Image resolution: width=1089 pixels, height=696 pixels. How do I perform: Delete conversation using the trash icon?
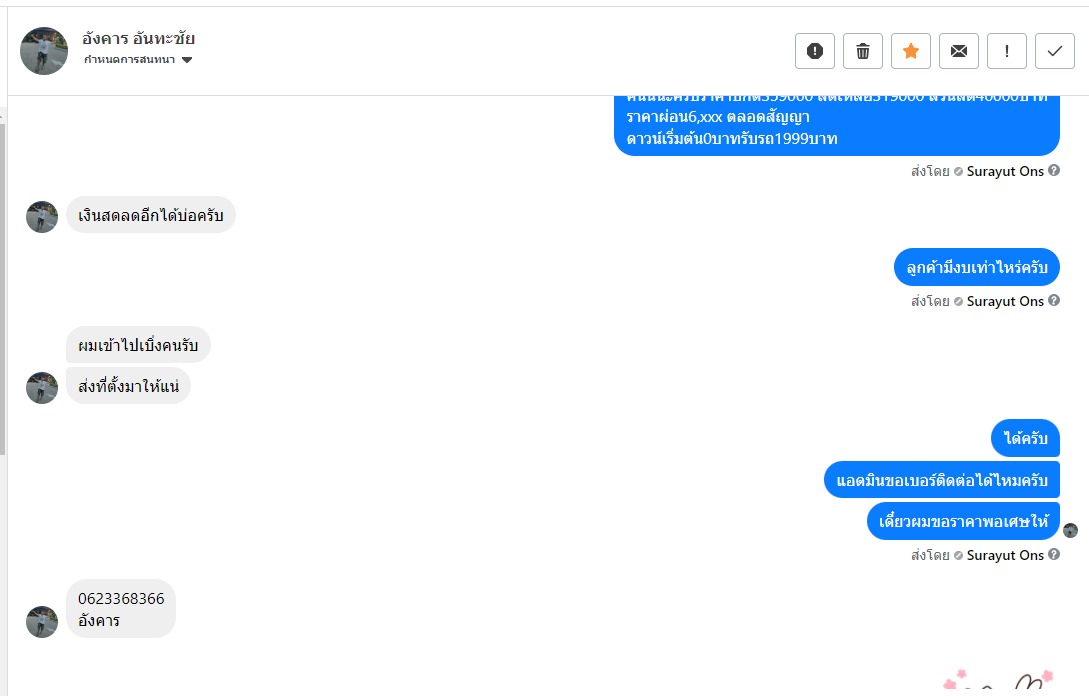tap(863, 51)
